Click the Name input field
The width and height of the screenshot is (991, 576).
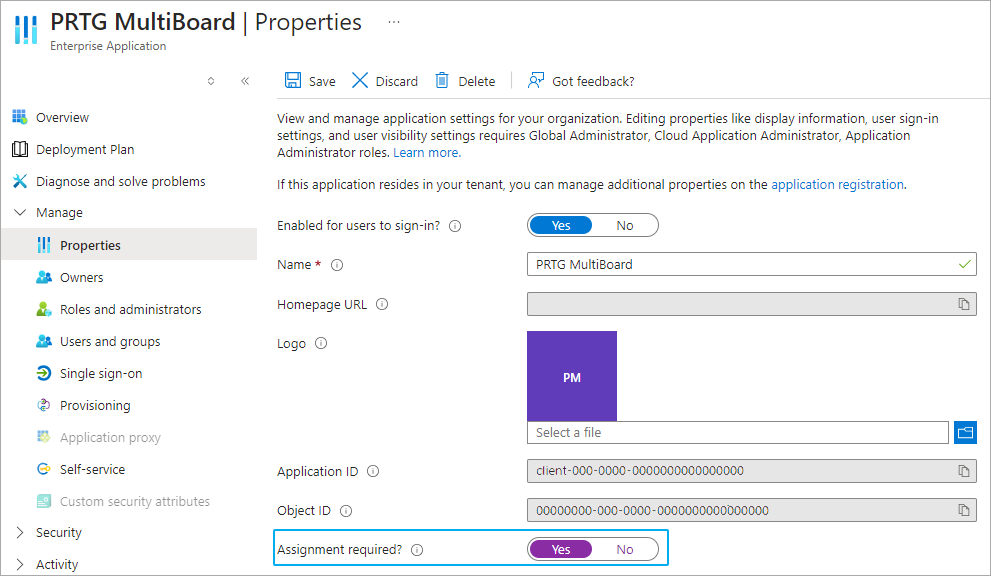click(x=751, y=264)
